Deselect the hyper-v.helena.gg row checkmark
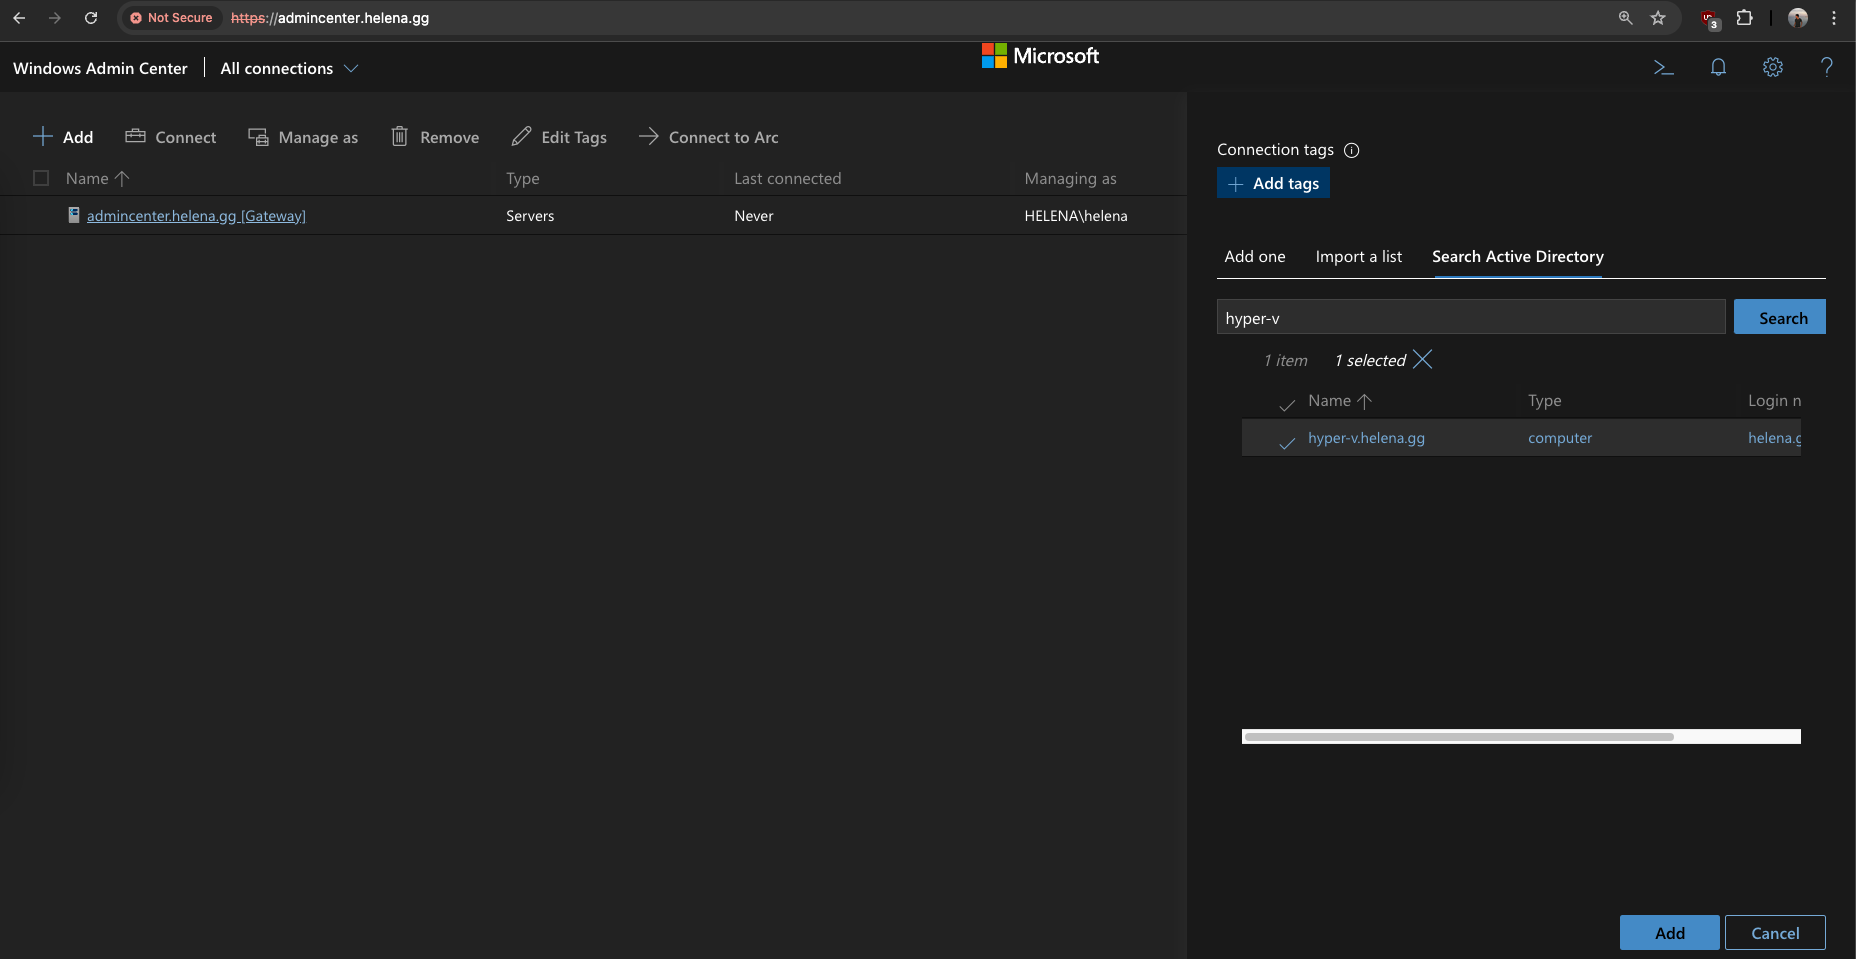The image size is (1856, 959). pos(1287,441)
